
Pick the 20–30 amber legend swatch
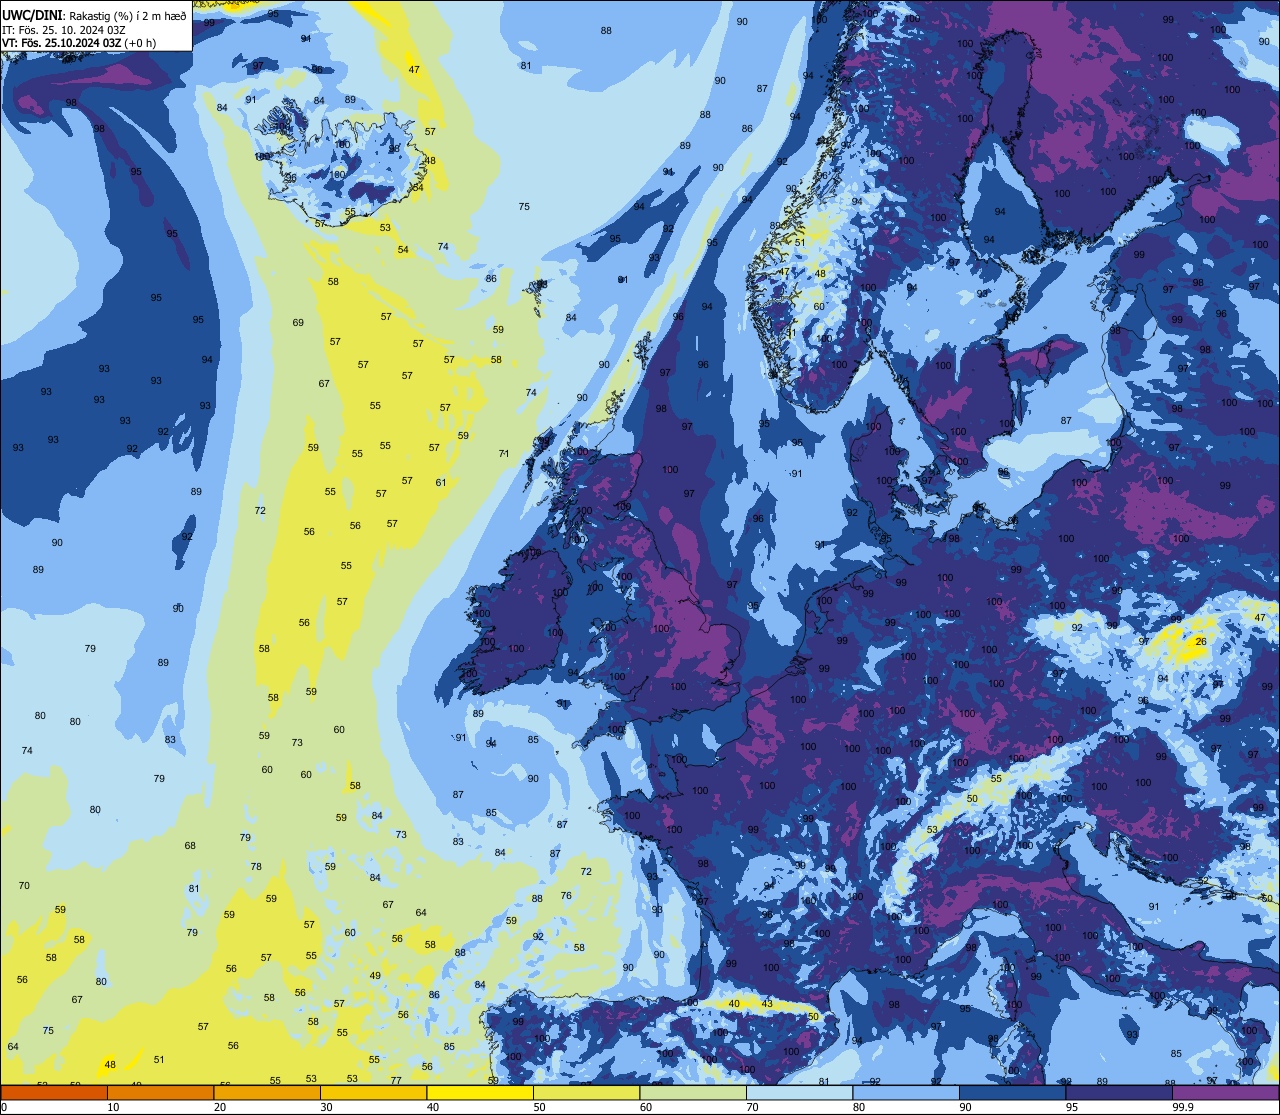click(267, 1092)
